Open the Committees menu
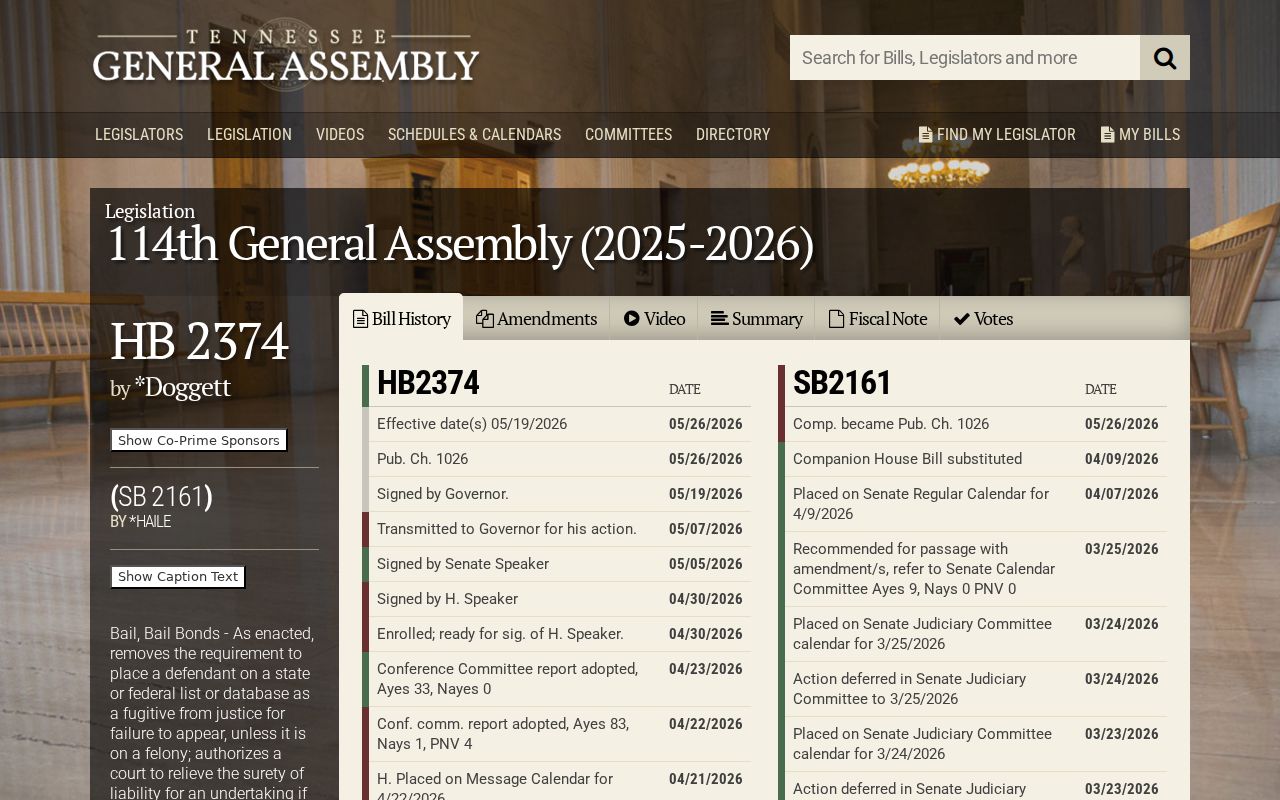 (x=628, y=134)
